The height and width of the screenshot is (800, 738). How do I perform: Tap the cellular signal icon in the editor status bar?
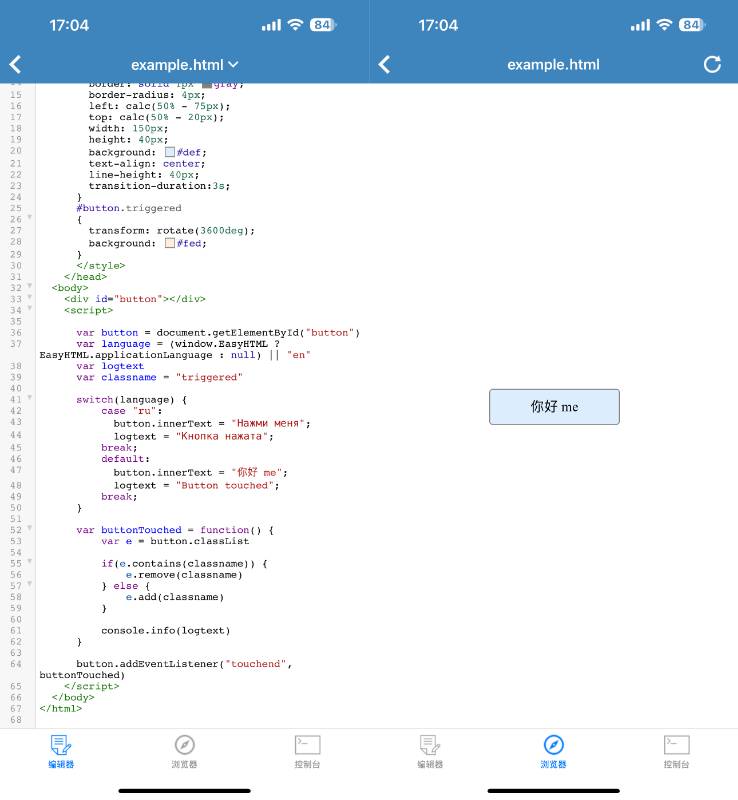coord(271,25)
